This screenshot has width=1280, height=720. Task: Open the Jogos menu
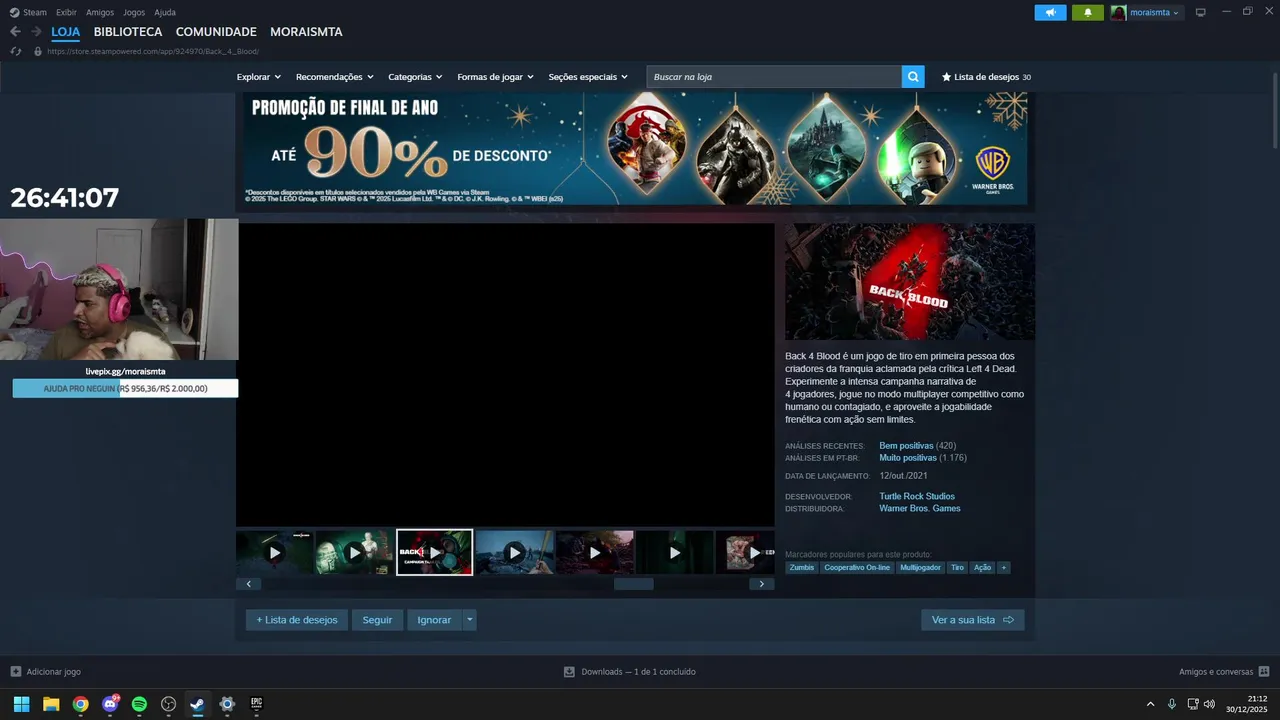pos(134,12)
